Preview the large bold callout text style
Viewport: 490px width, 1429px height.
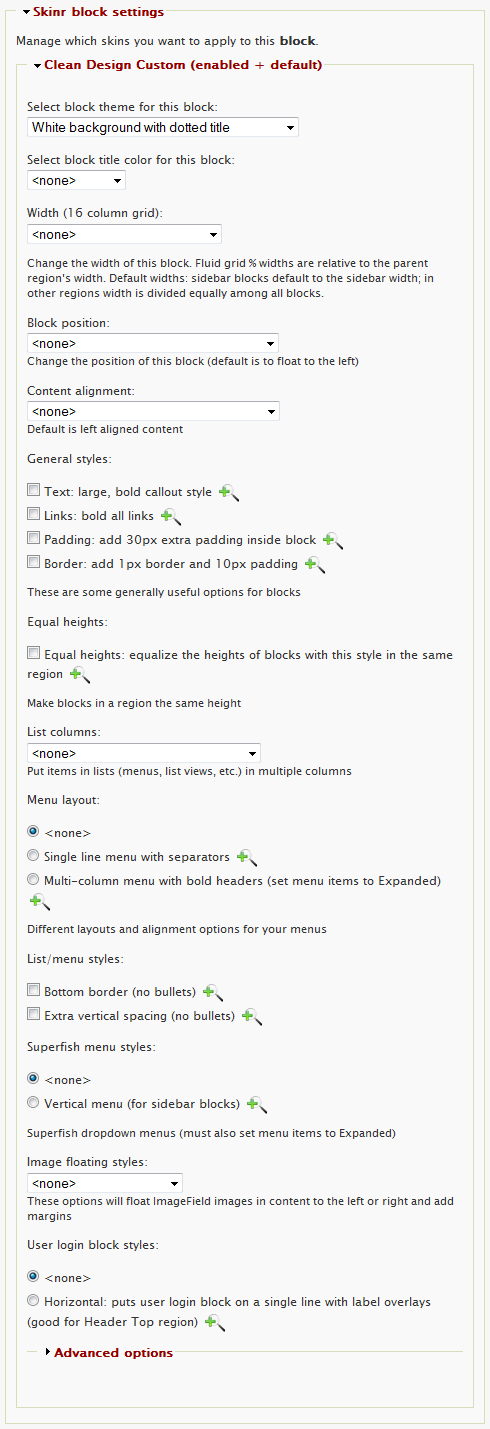pyautogui.click(x=229, y=493)
